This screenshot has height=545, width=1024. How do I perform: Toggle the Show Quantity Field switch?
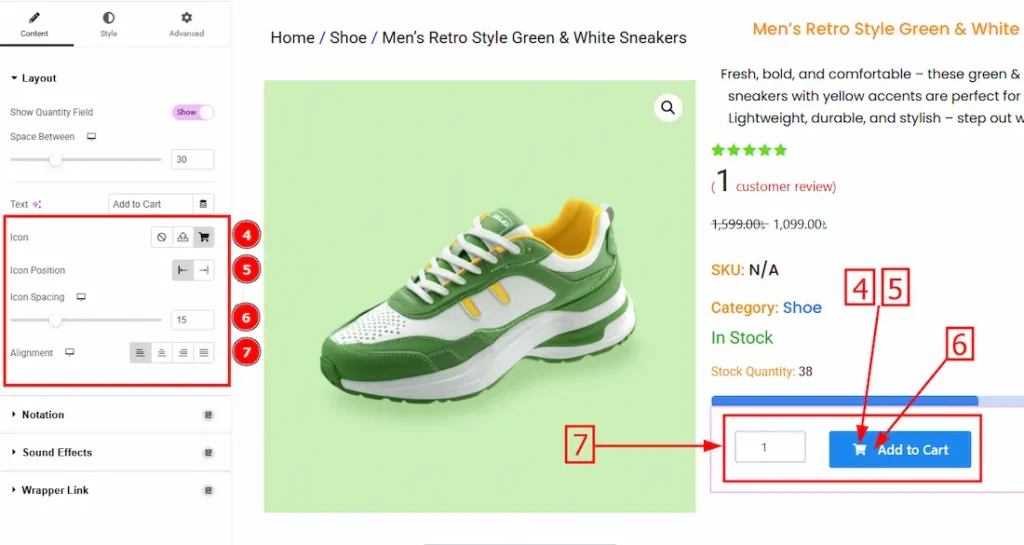tap(193, 112)
